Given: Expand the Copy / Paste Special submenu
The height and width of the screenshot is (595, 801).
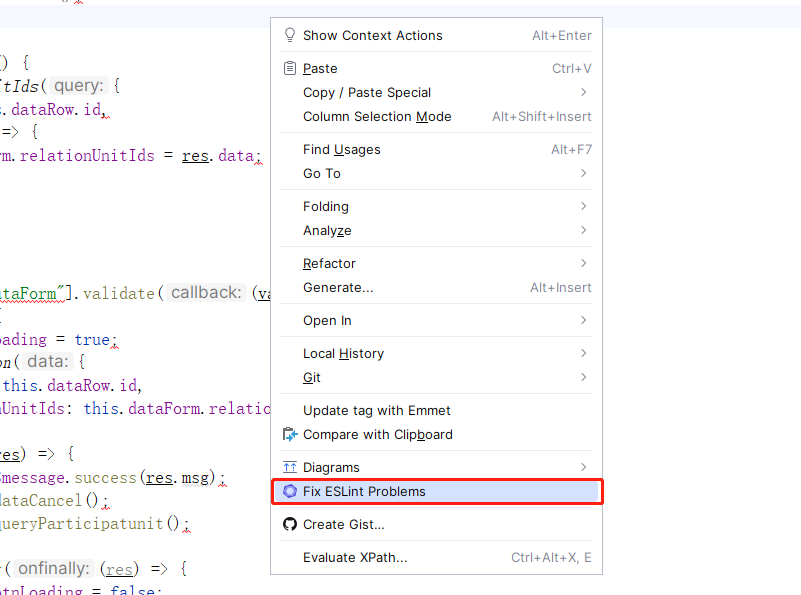Looking at the screenshot, I should [583, 92].
